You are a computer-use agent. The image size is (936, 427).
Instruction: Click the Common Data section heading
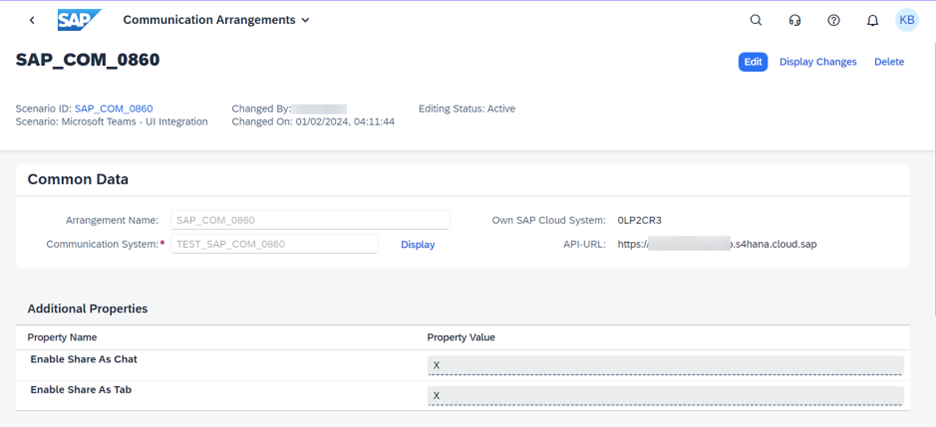(78, 179)
